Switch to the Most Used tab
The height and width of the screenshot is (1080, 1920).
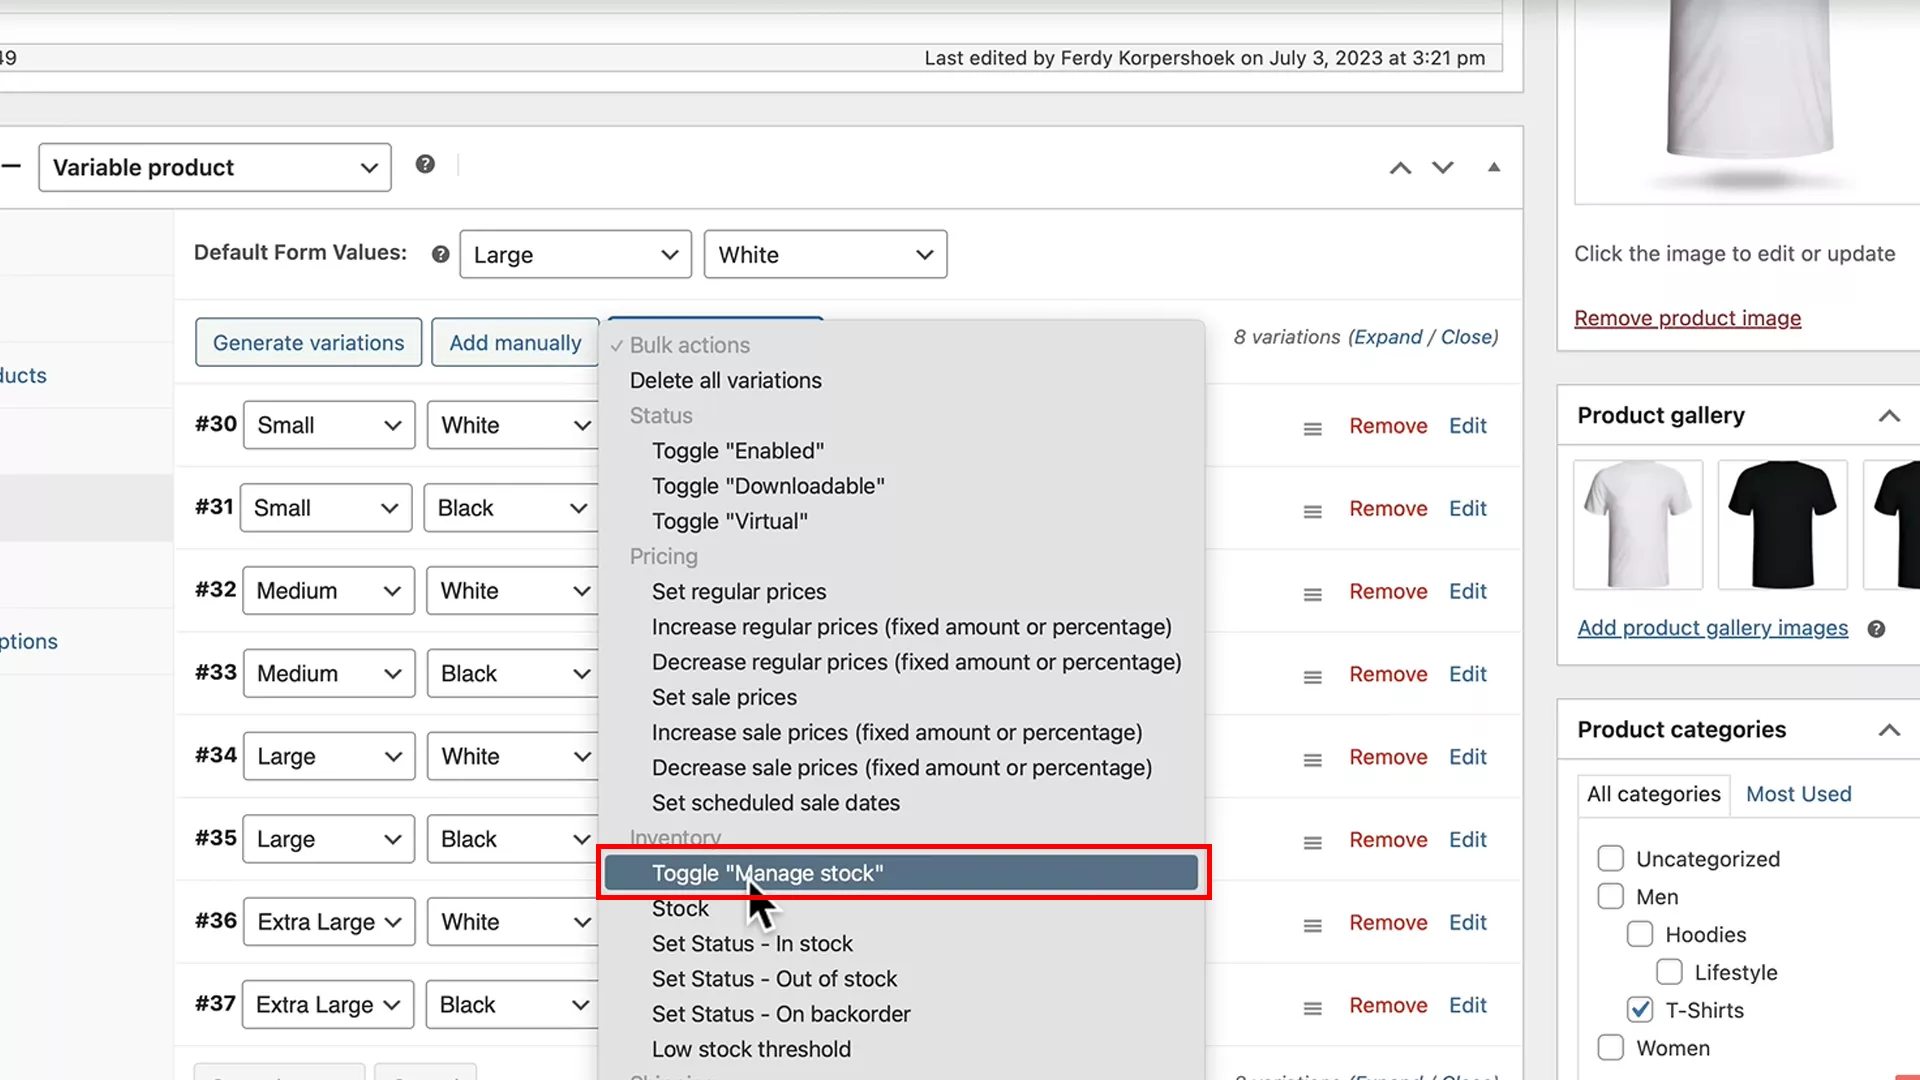(x=1798, y=794)
